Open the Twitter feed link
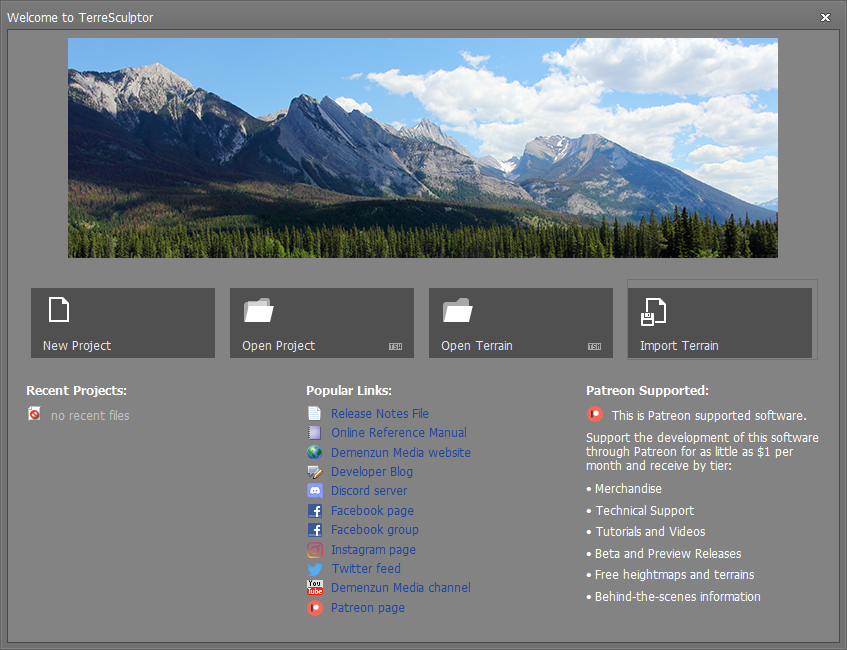This screenshot has height=650, width=847. (x=366, y=568)
